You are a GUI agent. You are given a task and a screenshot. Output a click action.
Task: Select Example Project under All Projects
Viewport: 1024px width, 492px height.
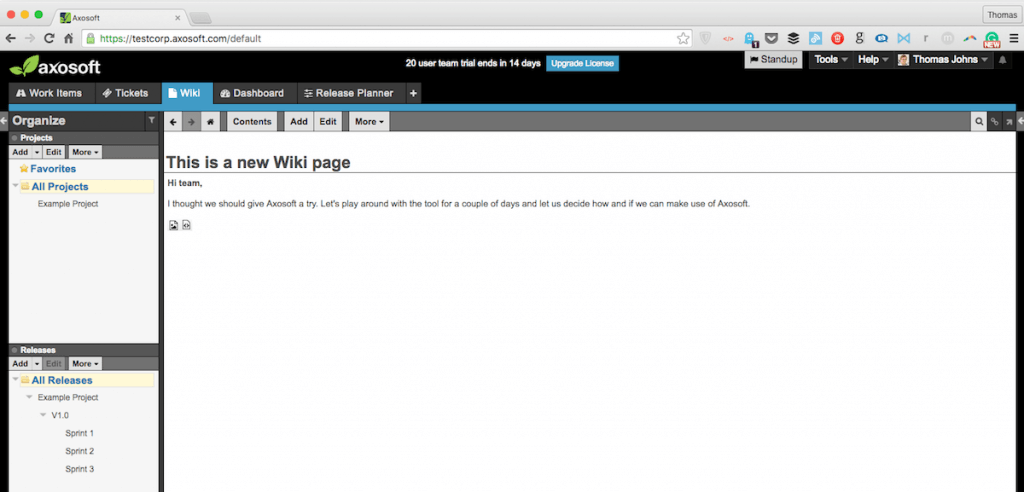pos(68,204)
